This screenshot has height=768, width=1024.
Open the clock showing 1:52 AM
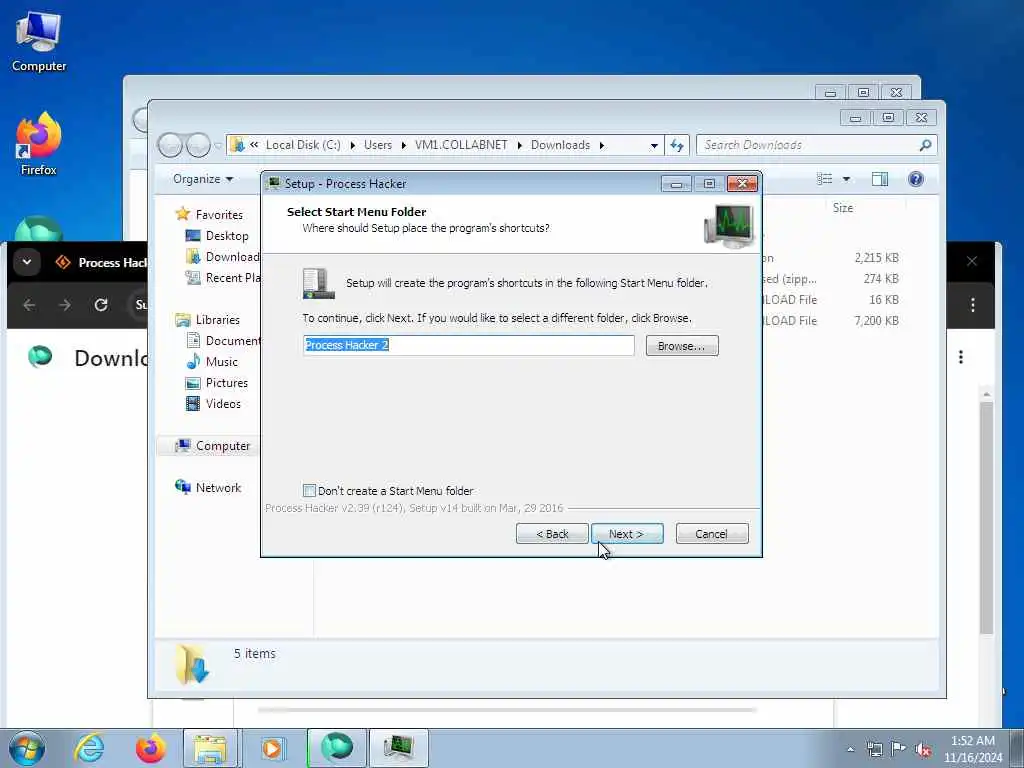point(972,749)
